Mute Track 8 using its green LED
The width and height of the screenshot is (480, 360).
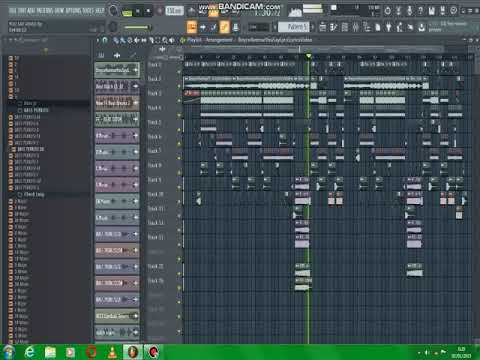point(179,172)
